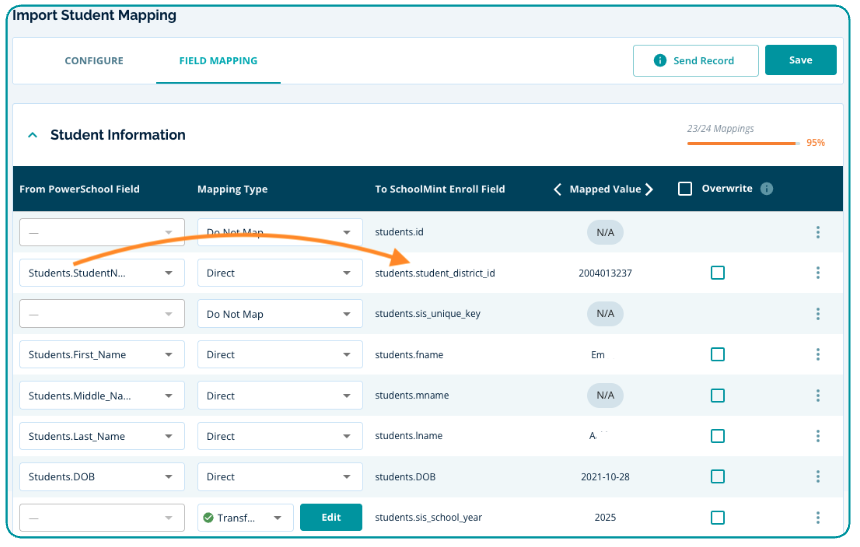Open the Students.First_Name field dropdown
Image resolution: width=860 pixels, height=547 pixels.
(x=102, y=355)
